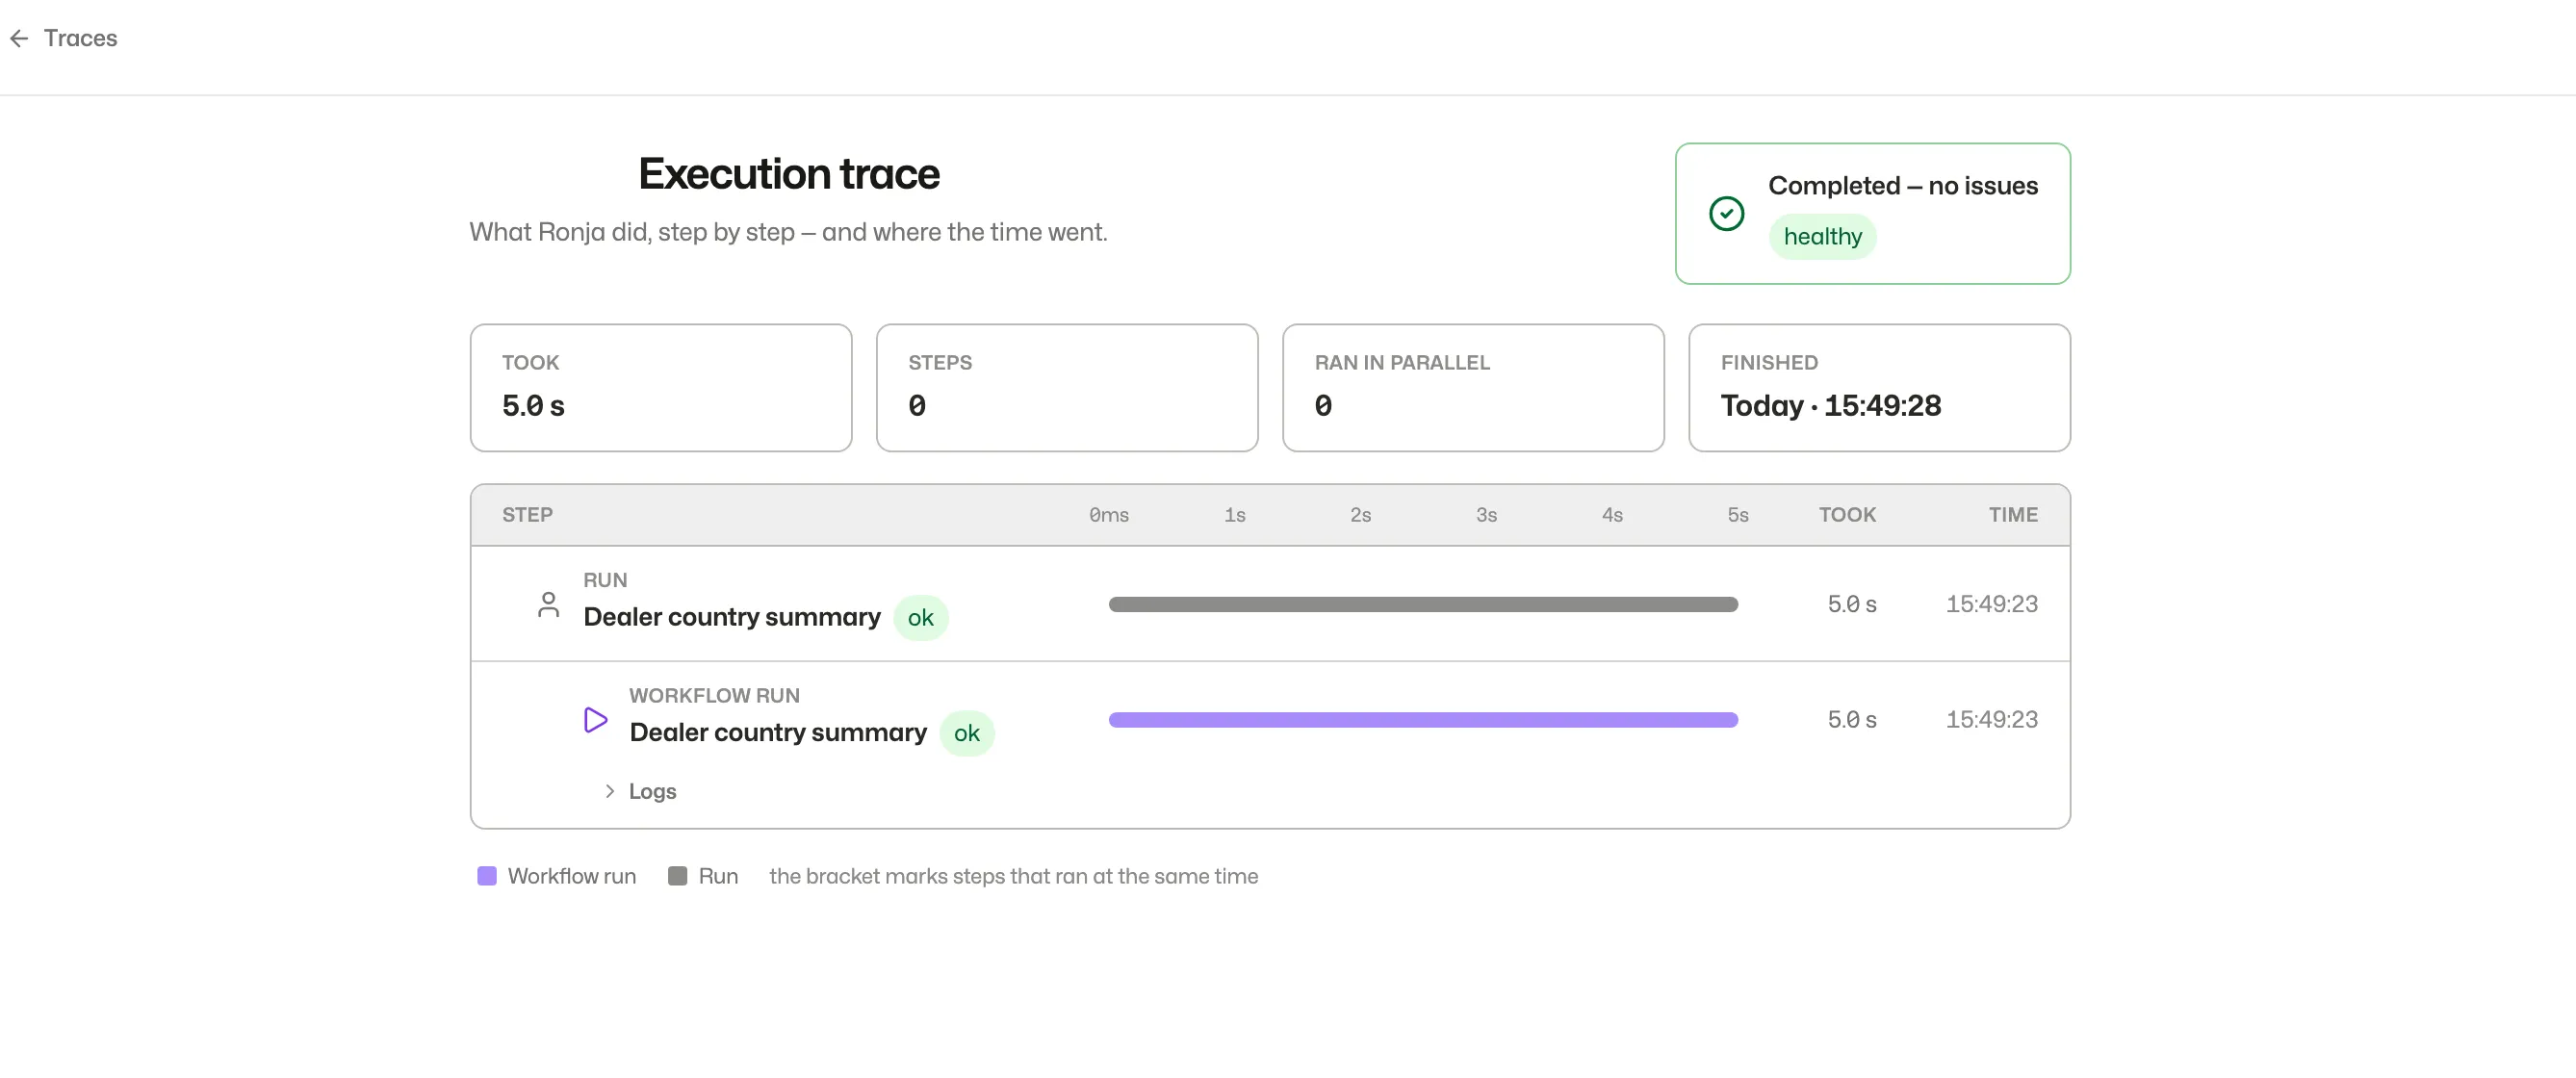Click the green completed checkmark icon
This screenshot has height=1078, width=2576.
pyautogui.click(x=1726, y=213)
